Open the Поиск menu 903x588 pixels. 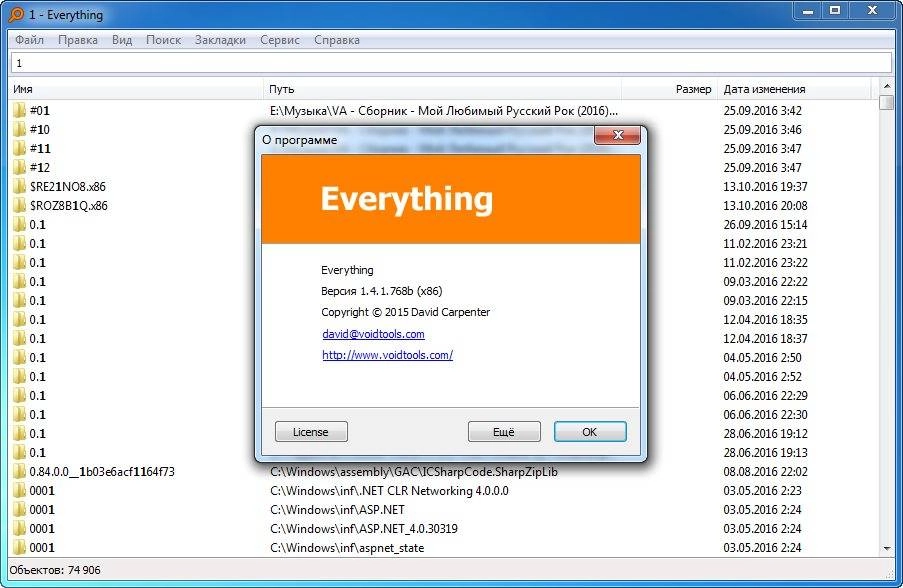click(x=164, y=40)
